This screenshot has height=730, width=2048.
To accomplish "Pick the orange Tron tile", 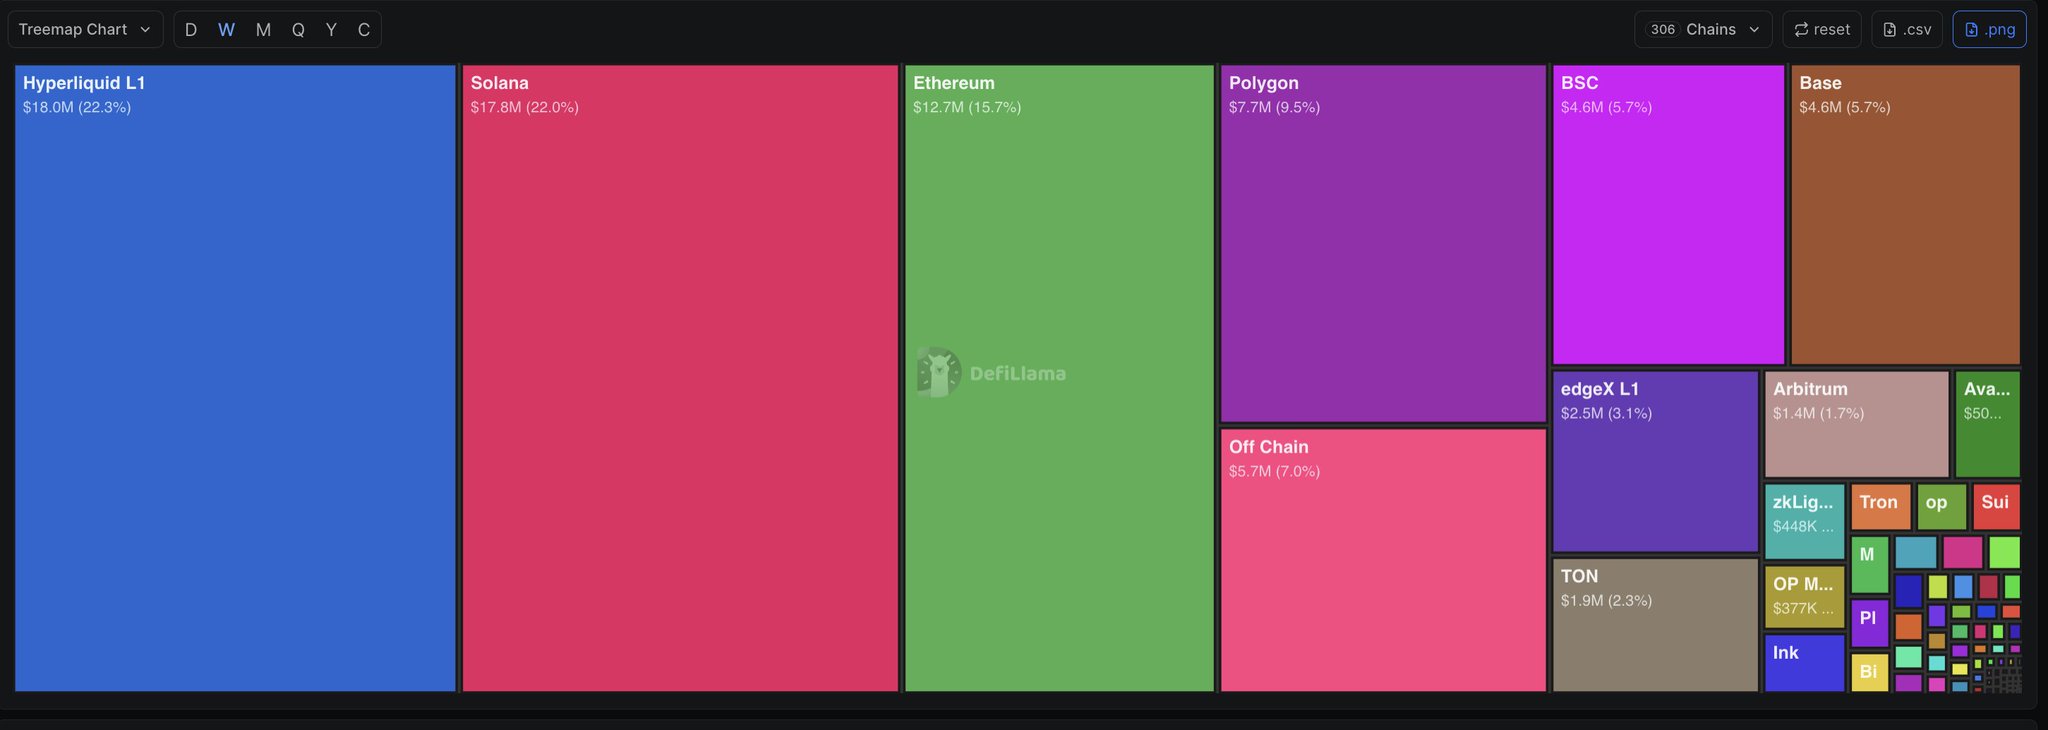I will pos(1881,507).
